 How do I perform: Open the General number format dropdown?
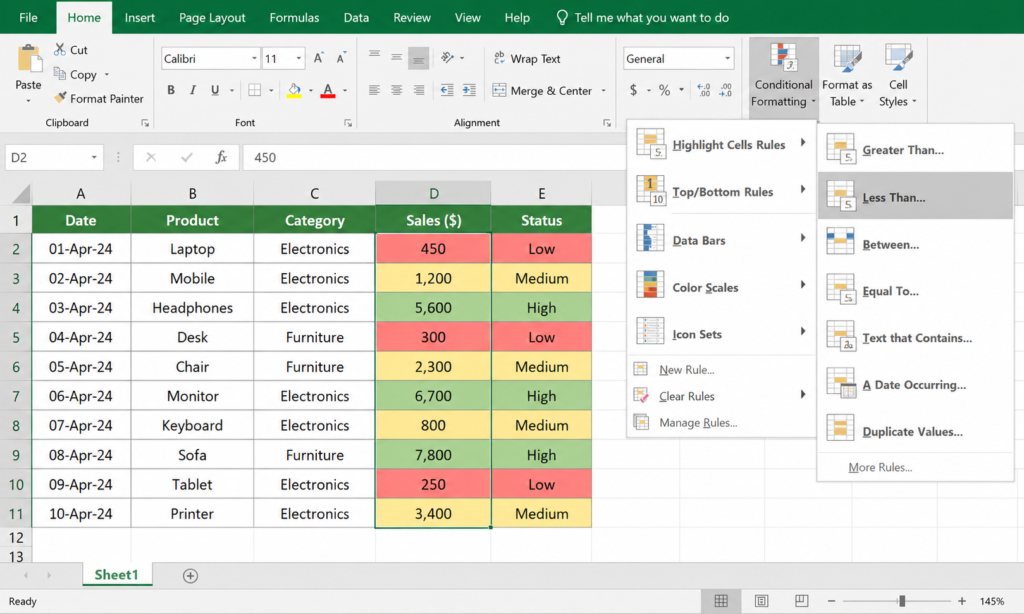click(x=728, y=59)
